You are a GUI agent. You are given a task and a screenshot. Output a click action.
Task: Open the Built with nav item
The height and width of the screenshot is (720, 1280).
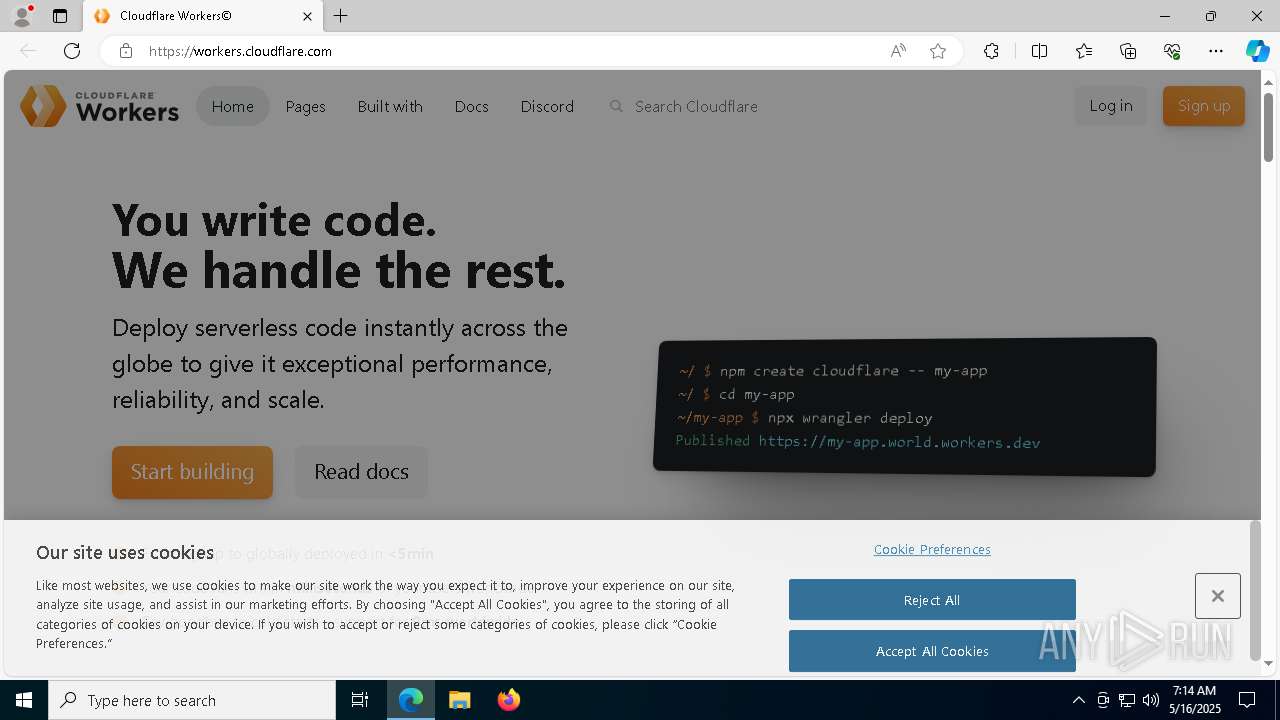tap(390, 106)
